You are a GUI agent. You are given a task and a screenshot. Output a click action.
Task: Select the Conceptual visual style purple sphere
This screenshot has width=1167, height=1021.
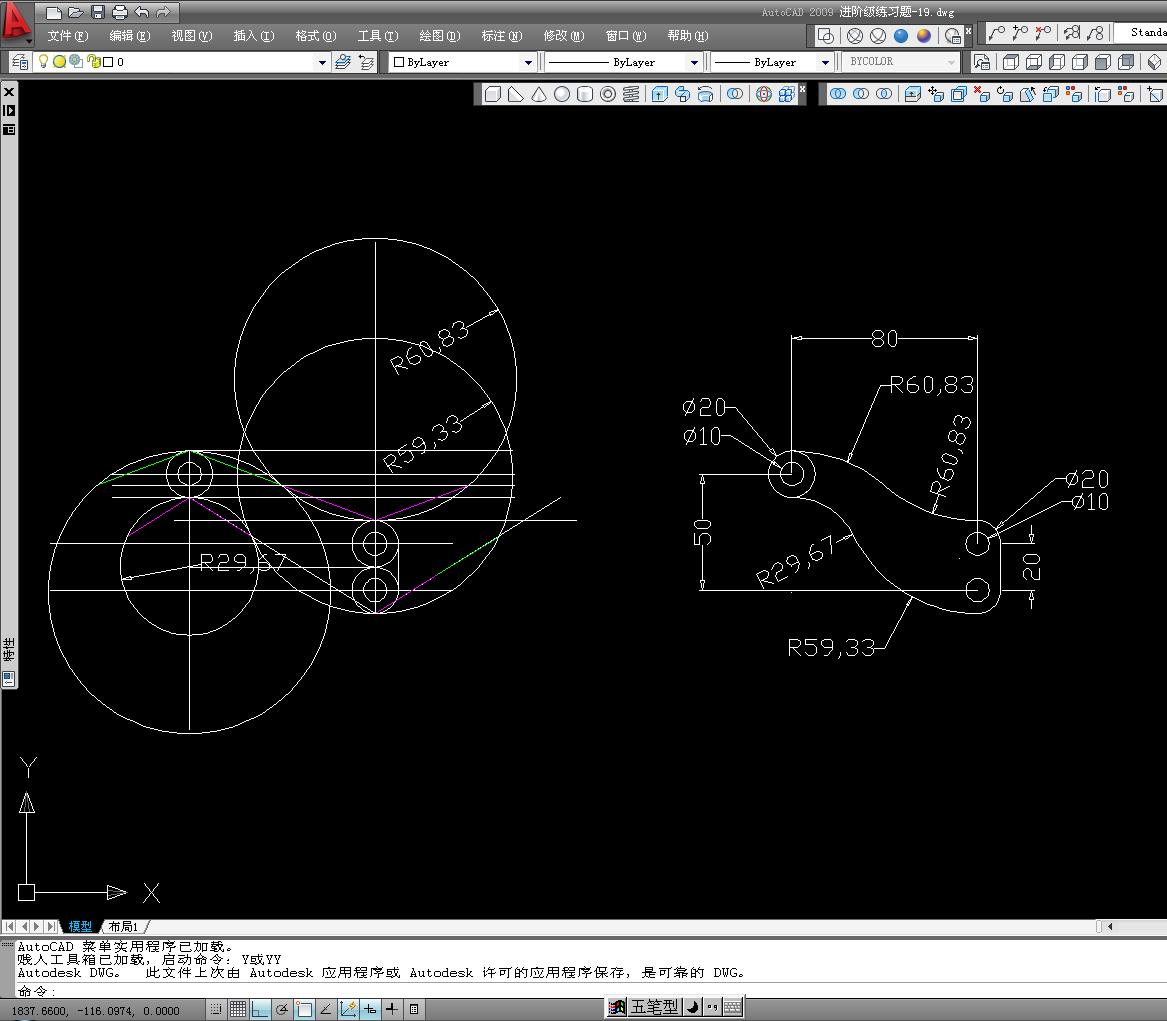(x=924, y=36)
